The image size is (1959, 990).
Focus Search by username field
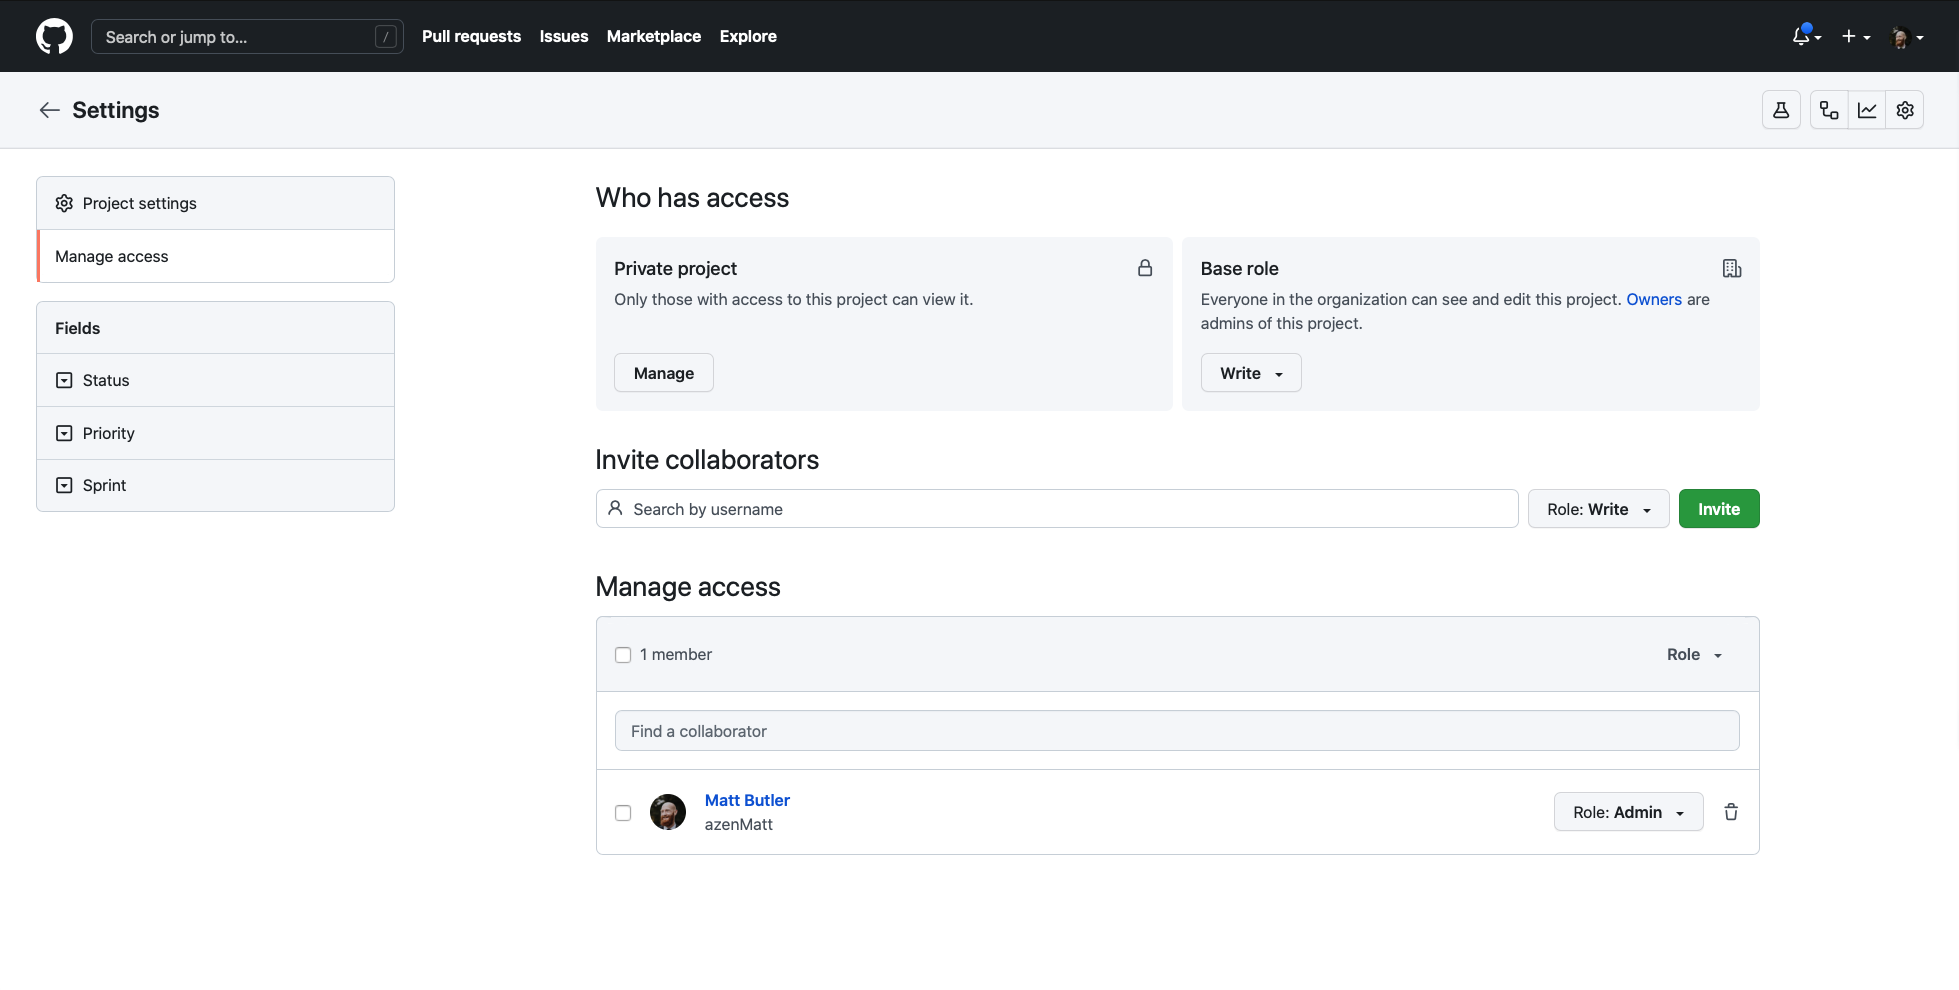coord(1057,509)
